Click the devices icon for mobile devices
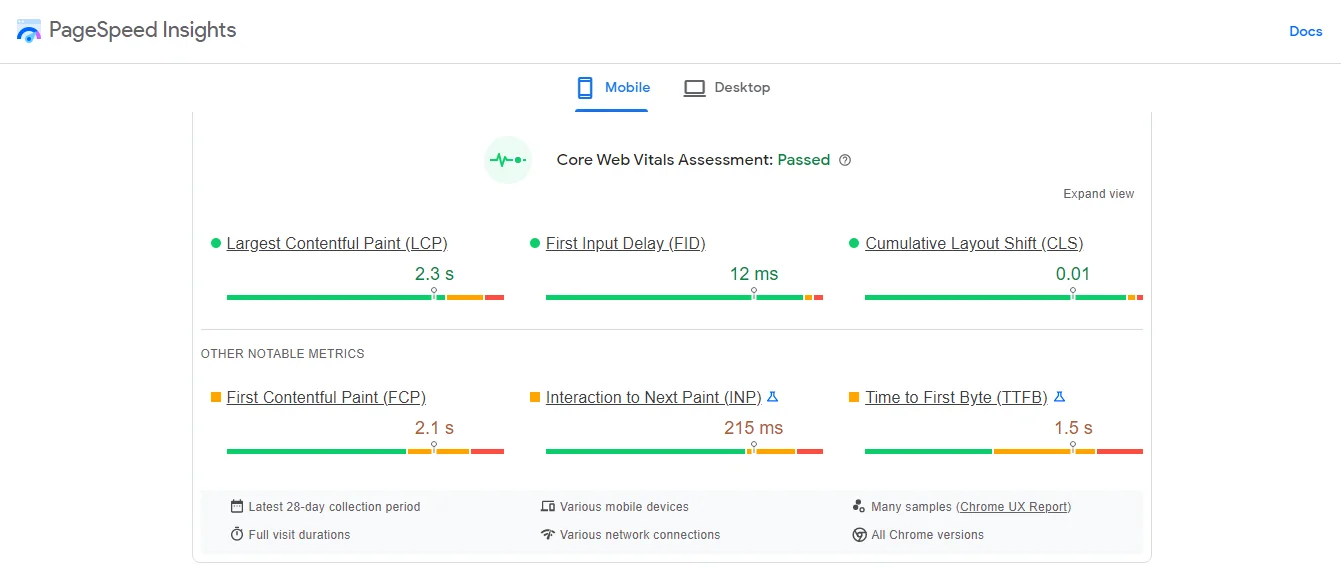The width and height of the screenshot is (1341, 578). click(548, 506)
